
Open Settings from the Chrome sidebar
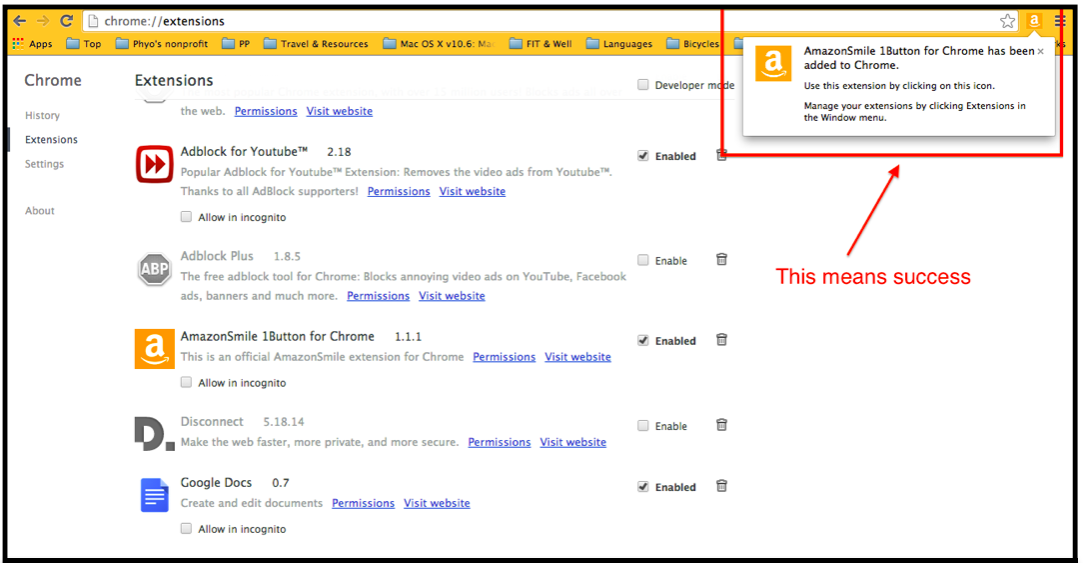[x=44, y=164]
